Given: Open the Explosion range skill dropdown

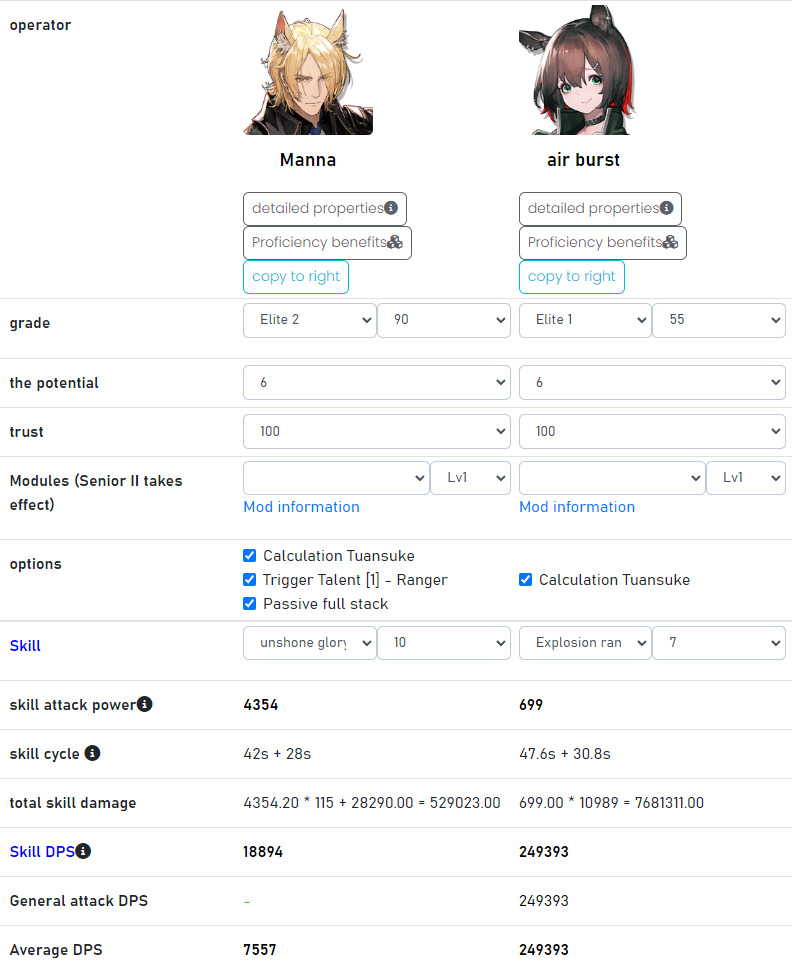Looking at the screenshot, I should [x=585, y=643].
